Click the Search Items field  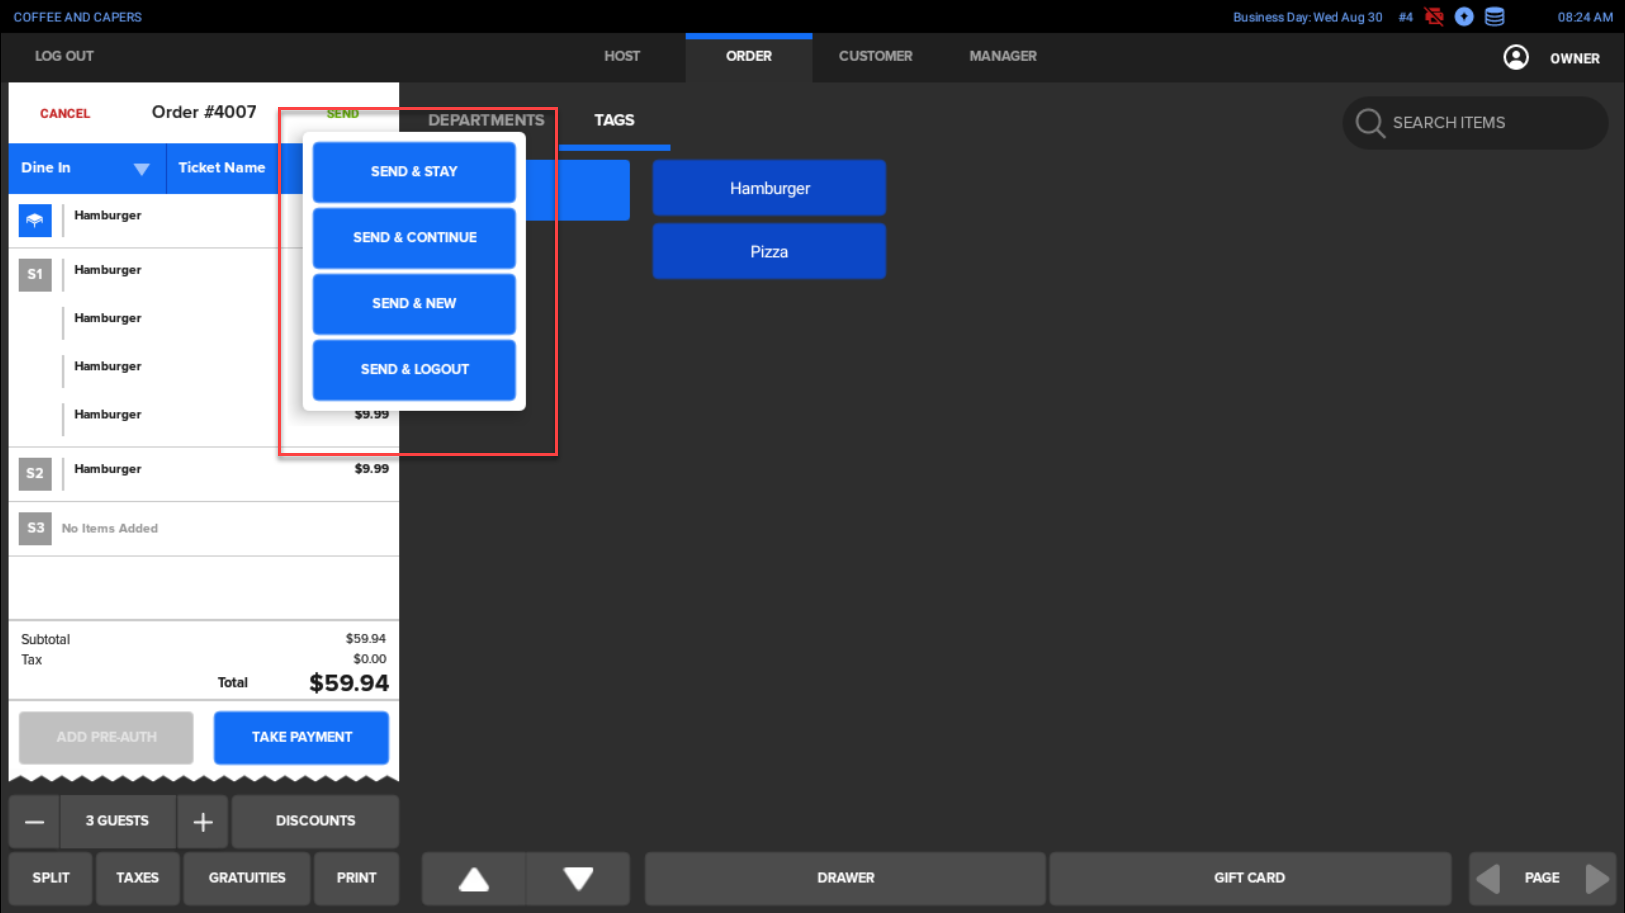click(1475, 123)
